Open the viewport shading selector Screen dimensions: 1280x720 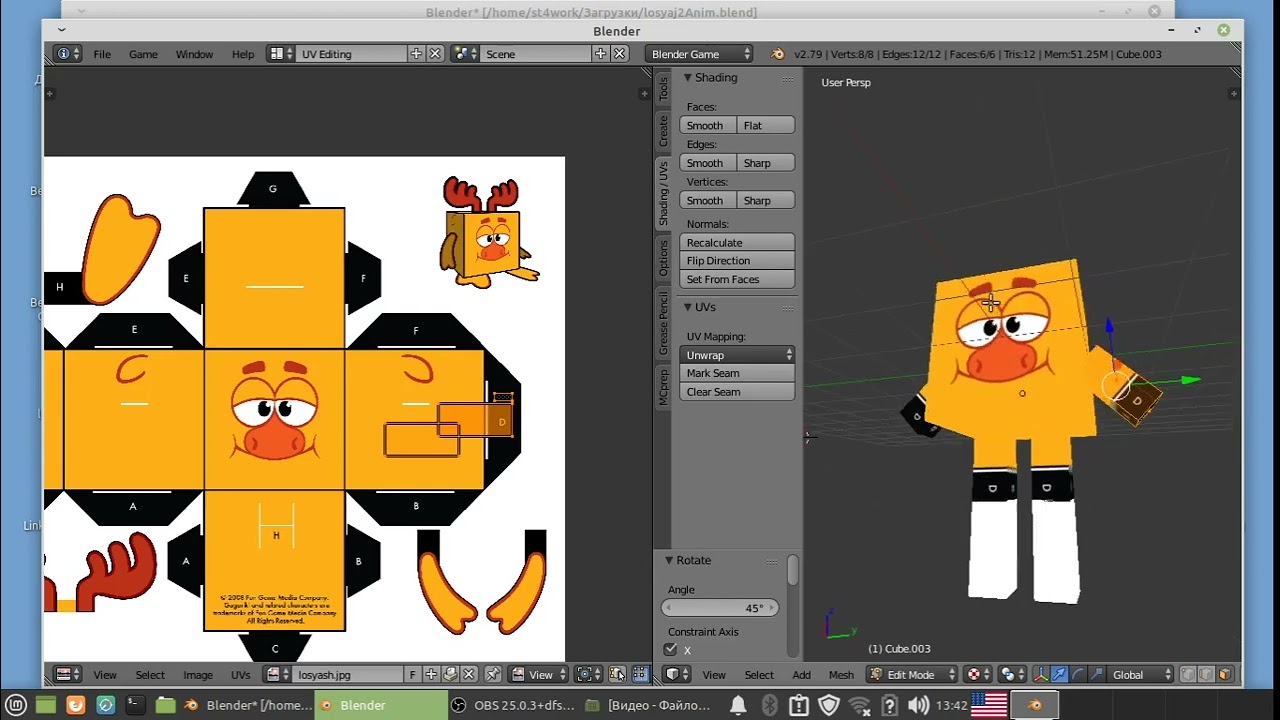(x=977, y=675)
